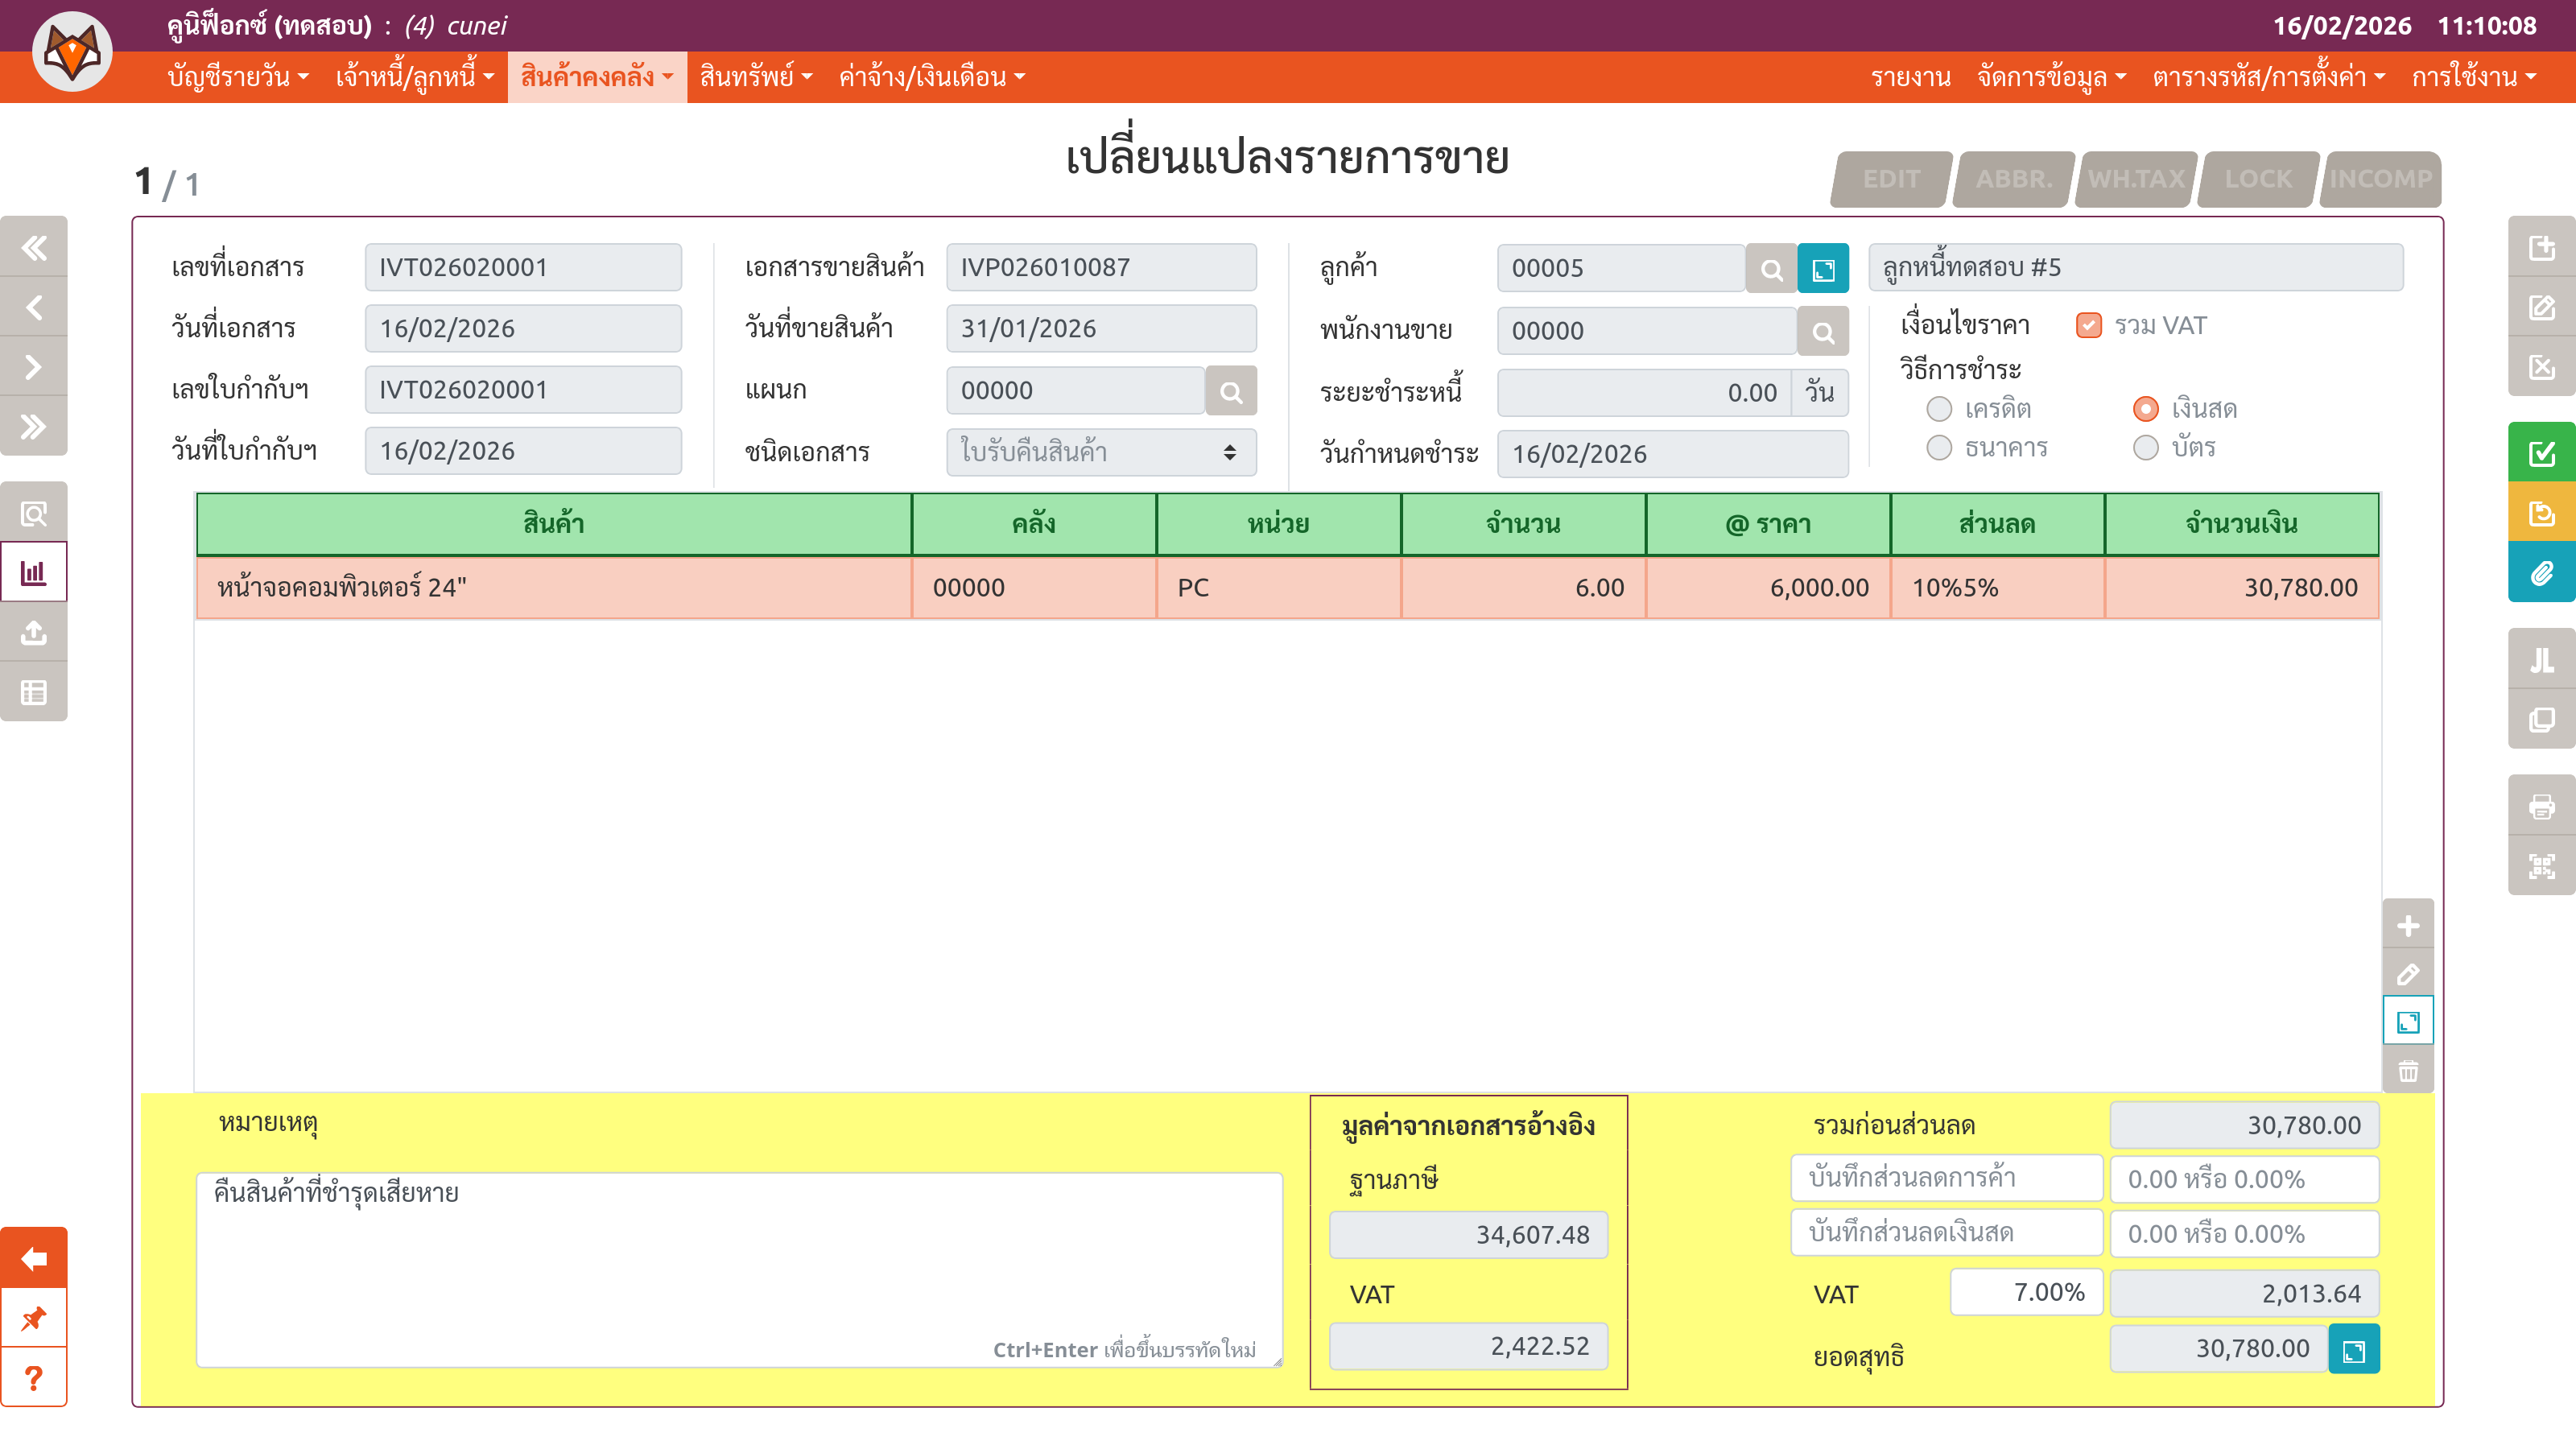Select the ธนาคาร payment radio button

[x=1939, y=448]
